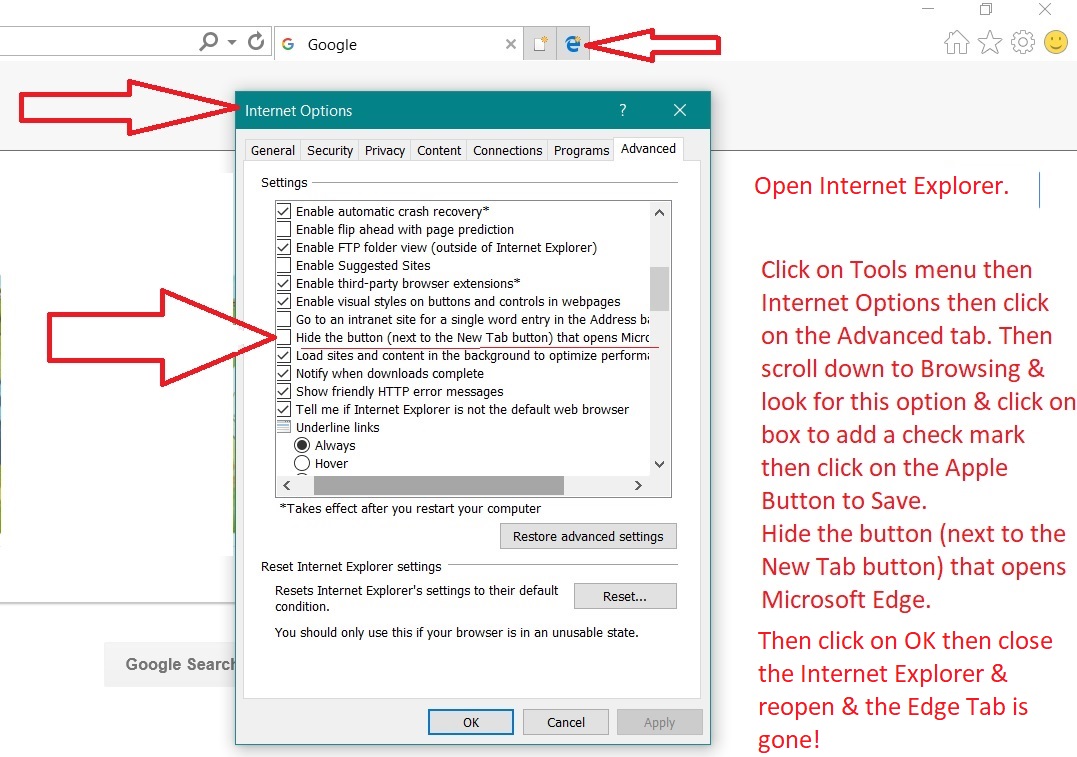Refresh the page using reload icon
The width and height of the screenshot is (1077, 757).
tap(256, 42)
